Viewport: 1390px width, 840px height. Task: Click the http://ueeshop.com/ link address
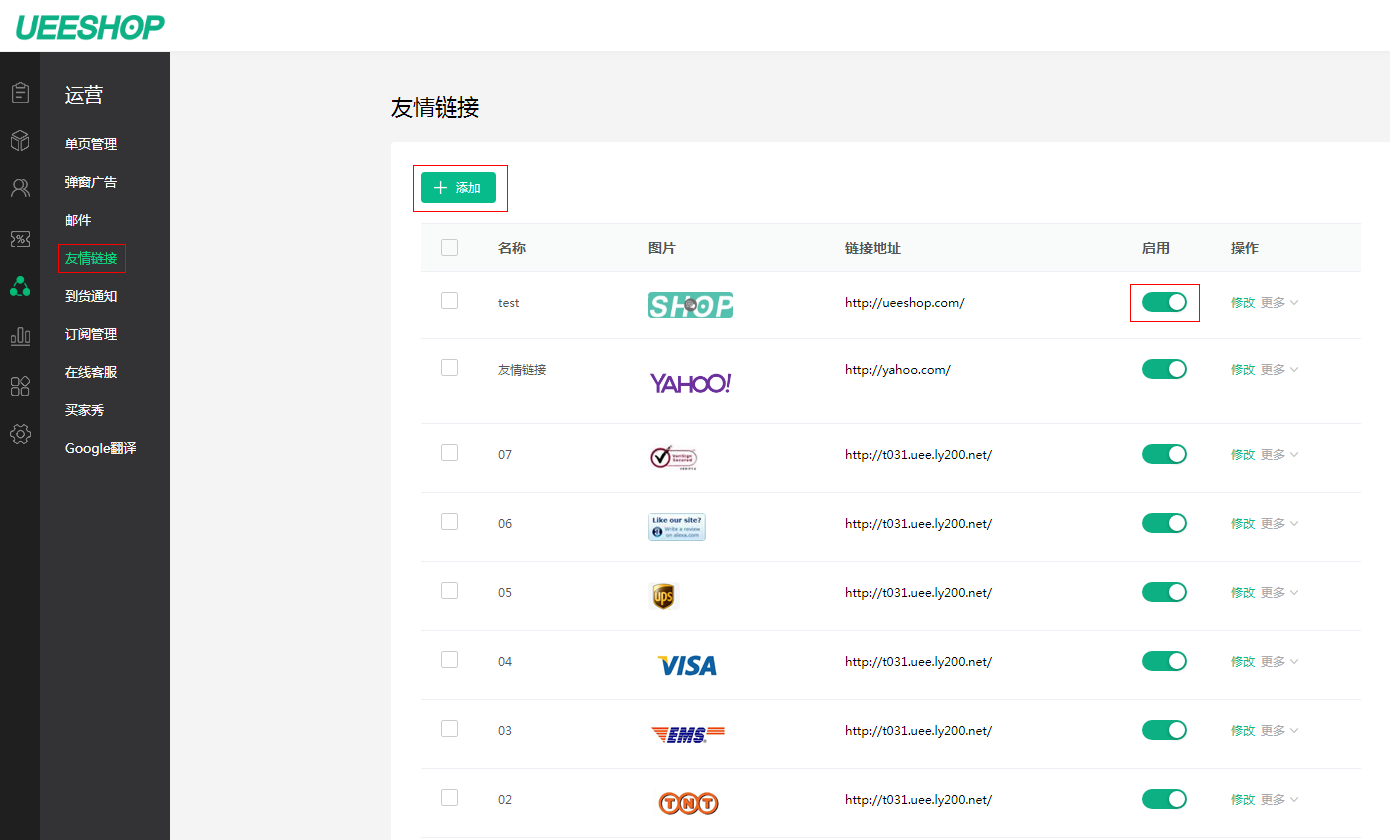(x=904, y=302)
